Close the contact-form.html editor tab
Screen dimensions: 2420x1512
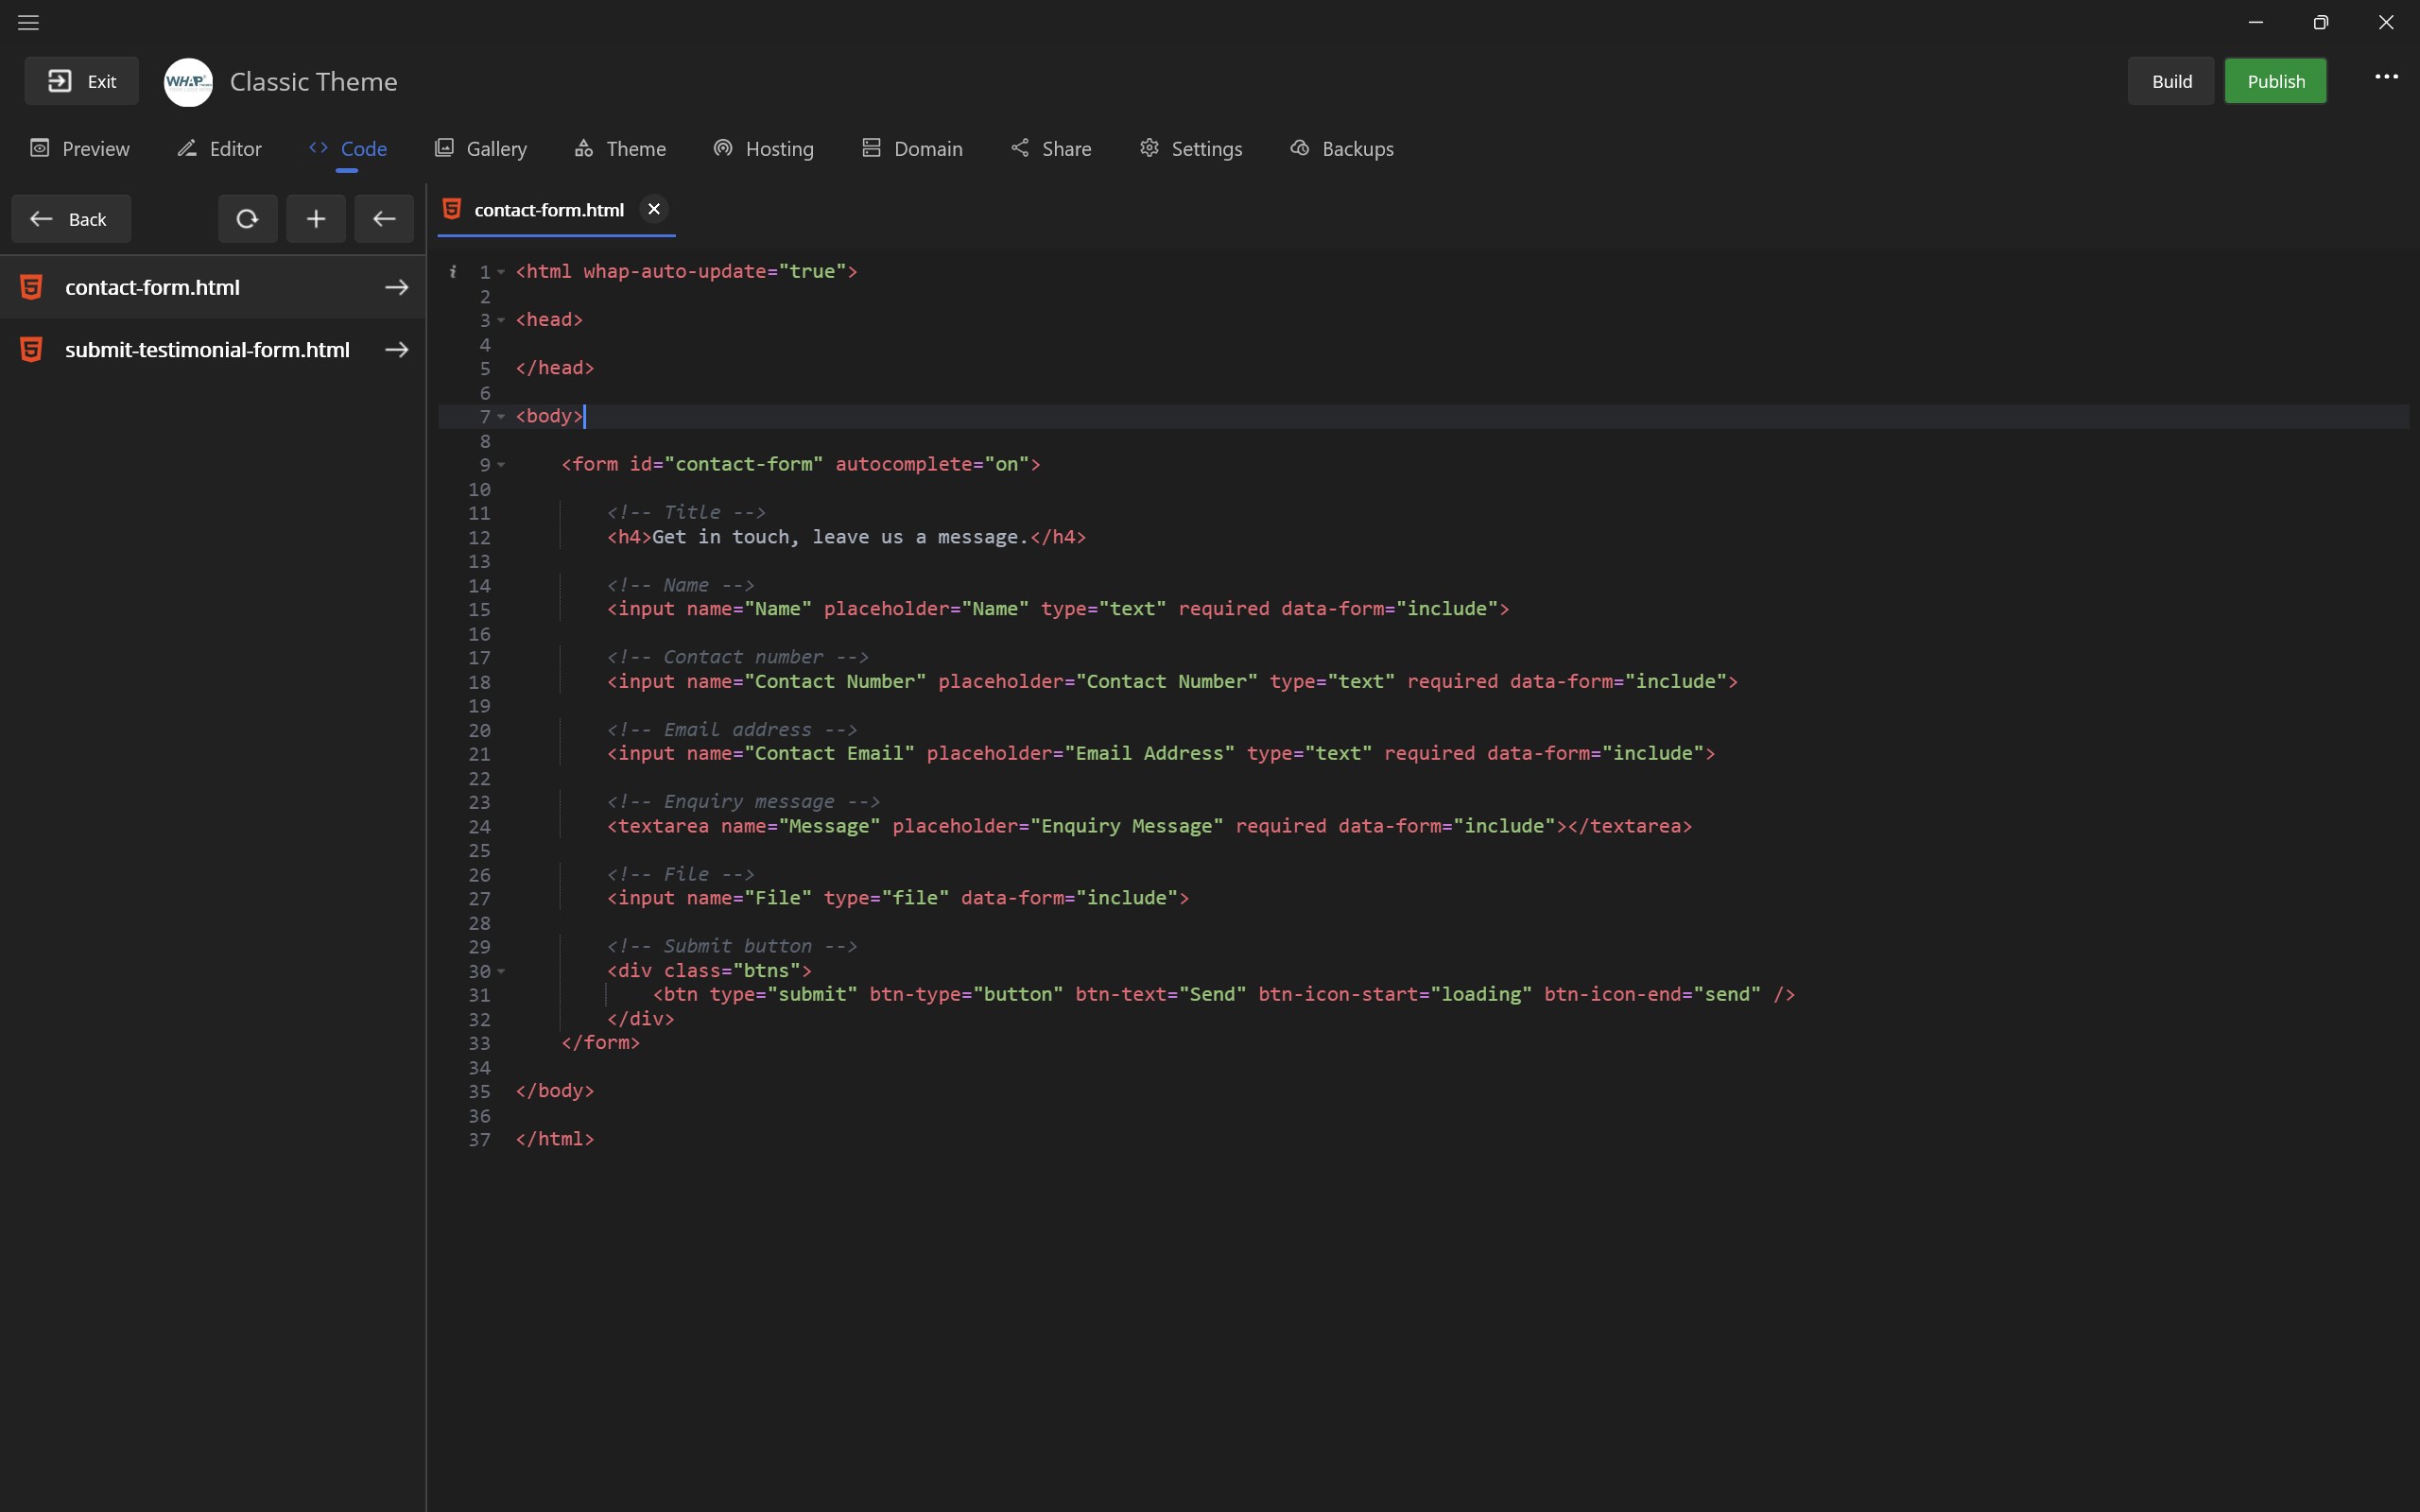coord(654,209)
